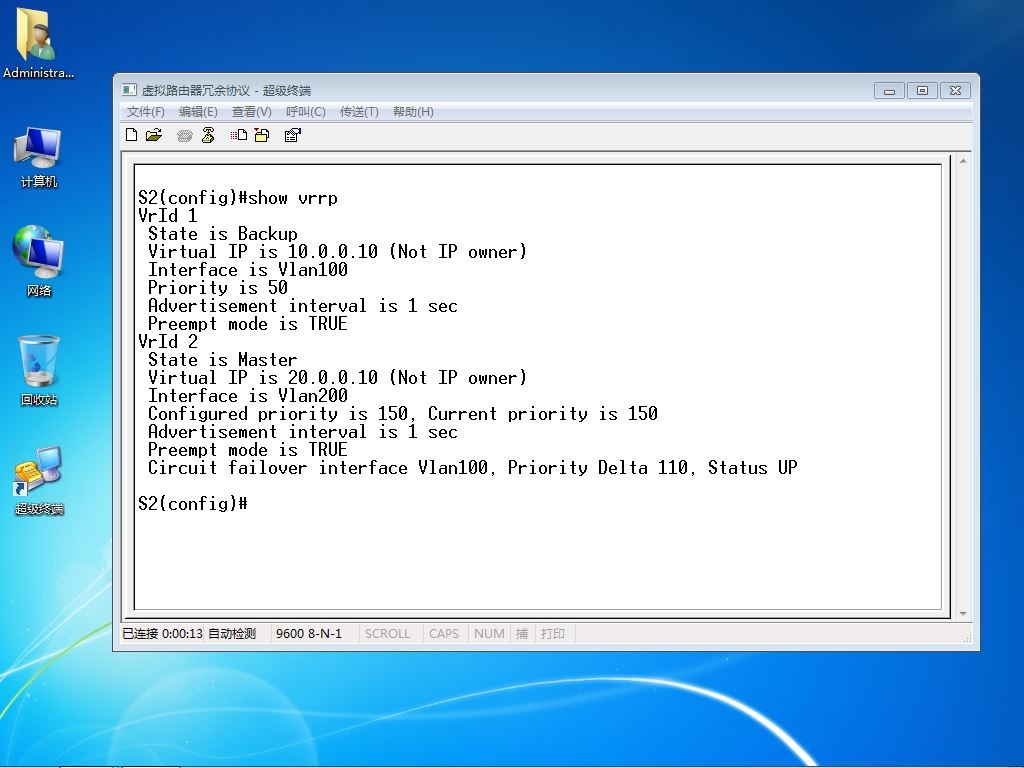This screenshot has height=768, width=1024.
Task: Click 'Interface is Vlan100' line
Action: (x=248, y=270)
